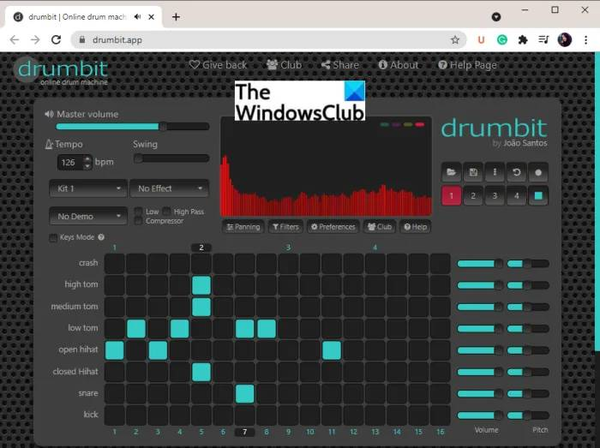The image size is (600, 448).
Task: Open a new browser tab
Action: click(x=176, y=17)
